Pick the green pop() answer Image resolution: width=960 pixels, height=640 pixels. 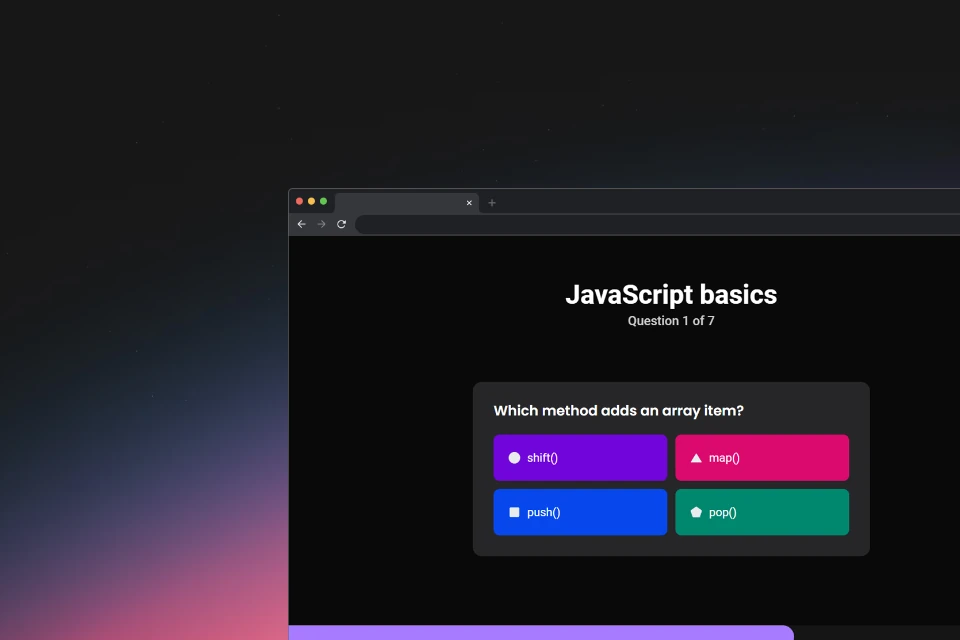pyautogui.click(x=762, y=512)
